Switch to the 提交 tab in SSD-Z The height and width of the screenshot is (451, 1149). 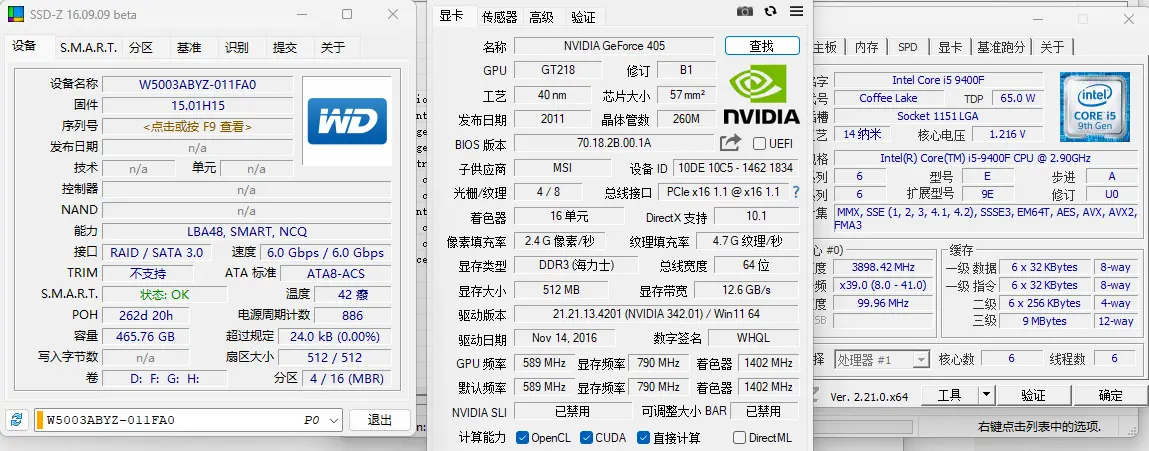pyautogui.click(x=285, y=48)
